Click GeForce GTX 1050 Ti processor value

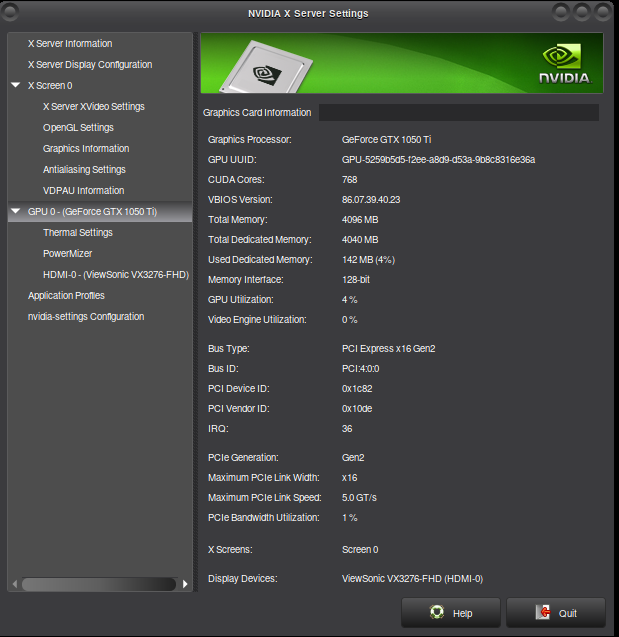(386, 140)
